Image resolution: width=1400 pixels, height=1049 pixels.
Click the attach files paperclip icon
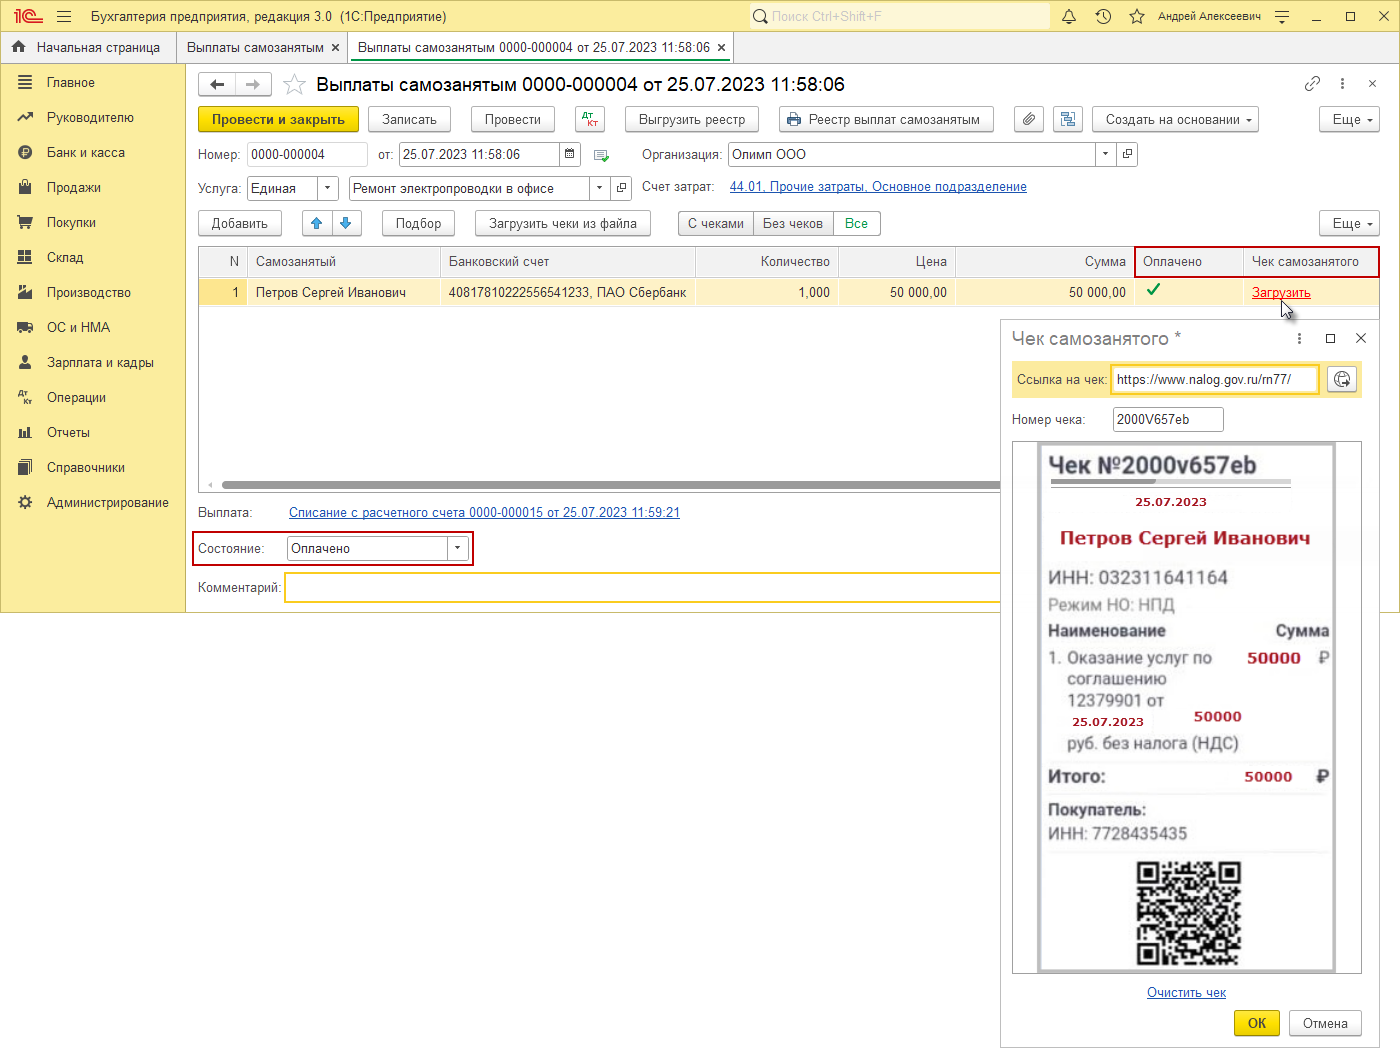coord(1028,120)
